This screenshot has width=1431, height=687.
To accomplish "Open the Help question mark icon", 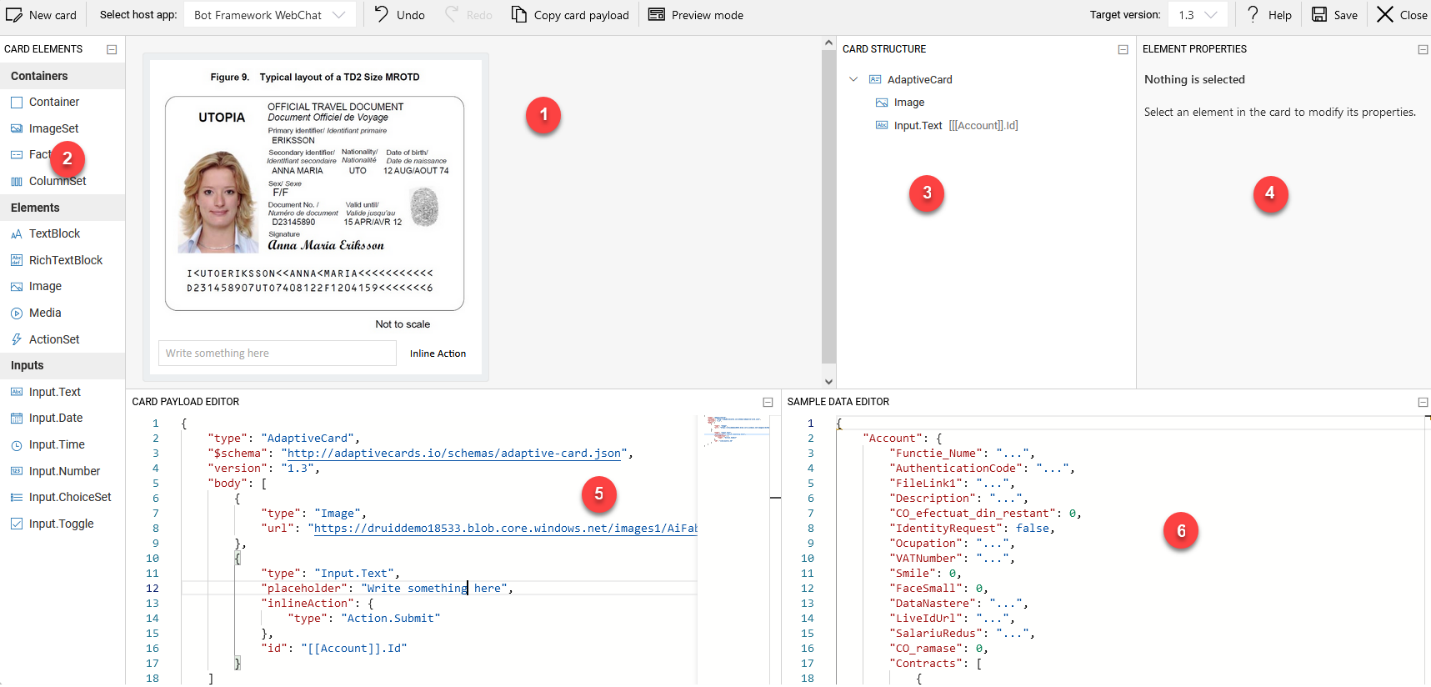I will [1252, 15].
